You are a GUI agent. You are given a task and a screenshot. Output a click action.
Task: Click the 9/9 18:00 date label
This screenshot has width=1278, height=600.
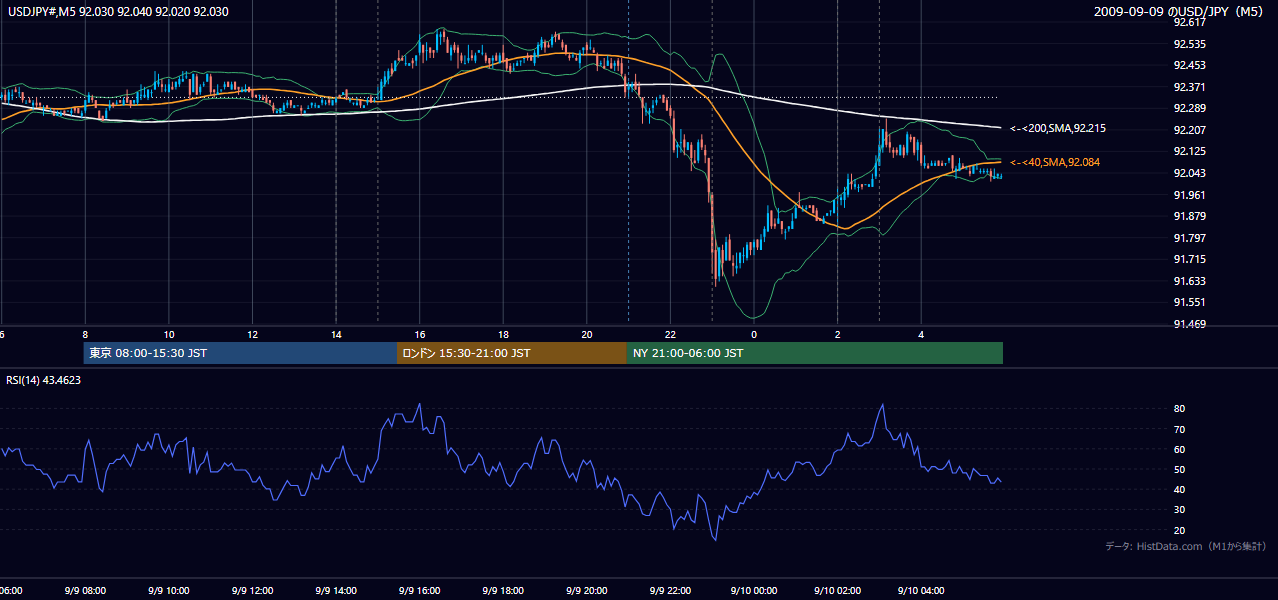pos(502,590)
